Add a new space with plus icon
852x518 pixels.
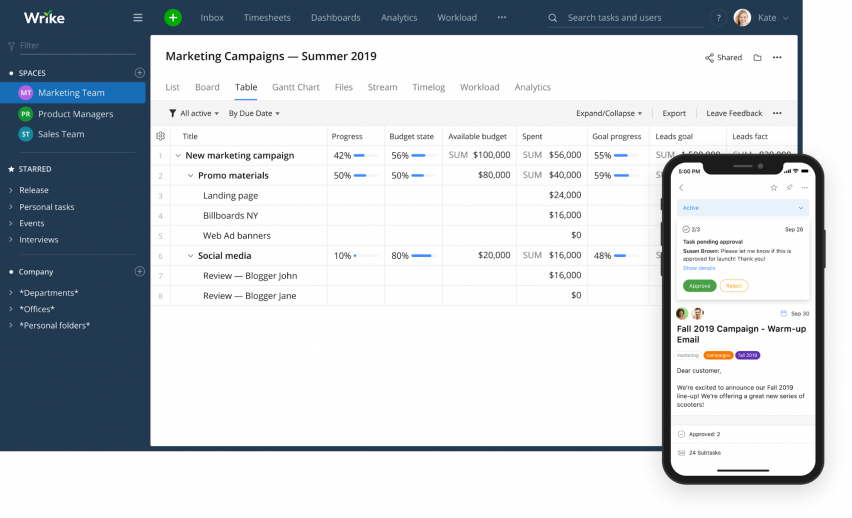click(x=140, y=72)
